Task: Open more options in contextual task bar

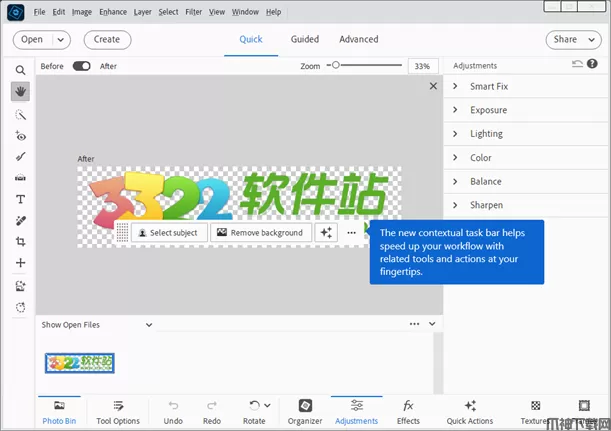Action: point(351,233)
